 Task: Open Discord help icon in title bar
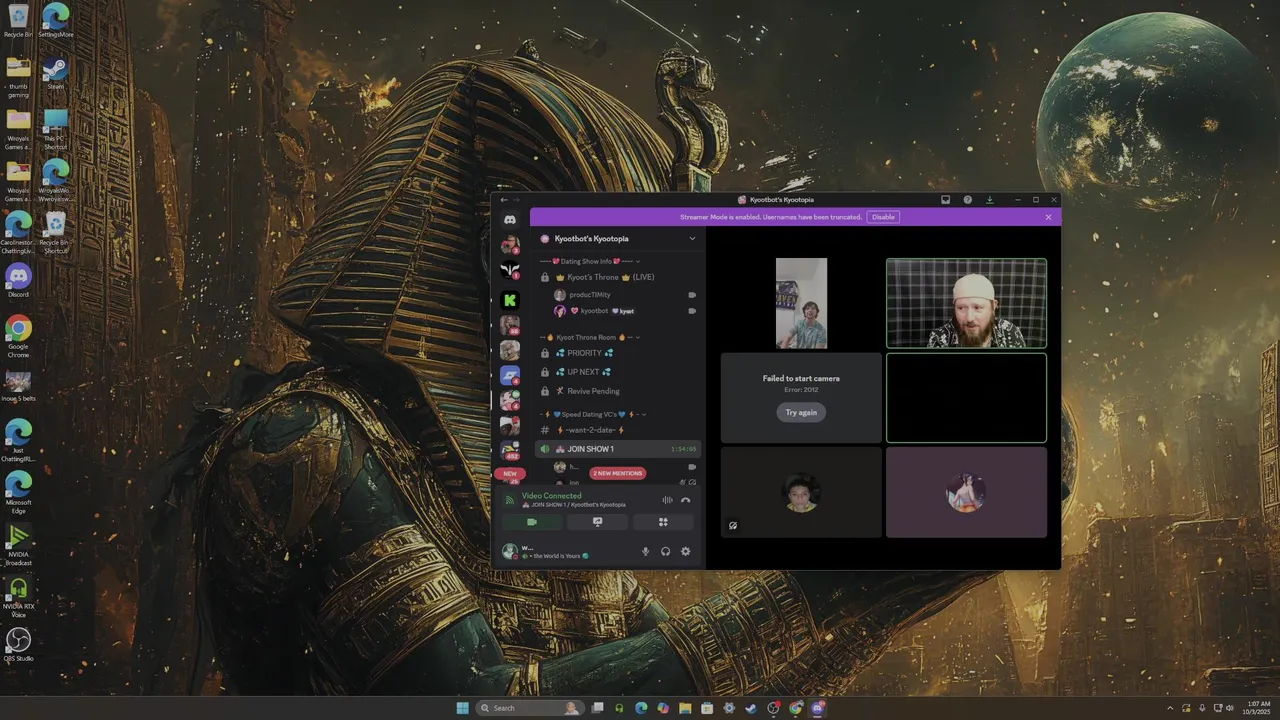click(967, 200)
